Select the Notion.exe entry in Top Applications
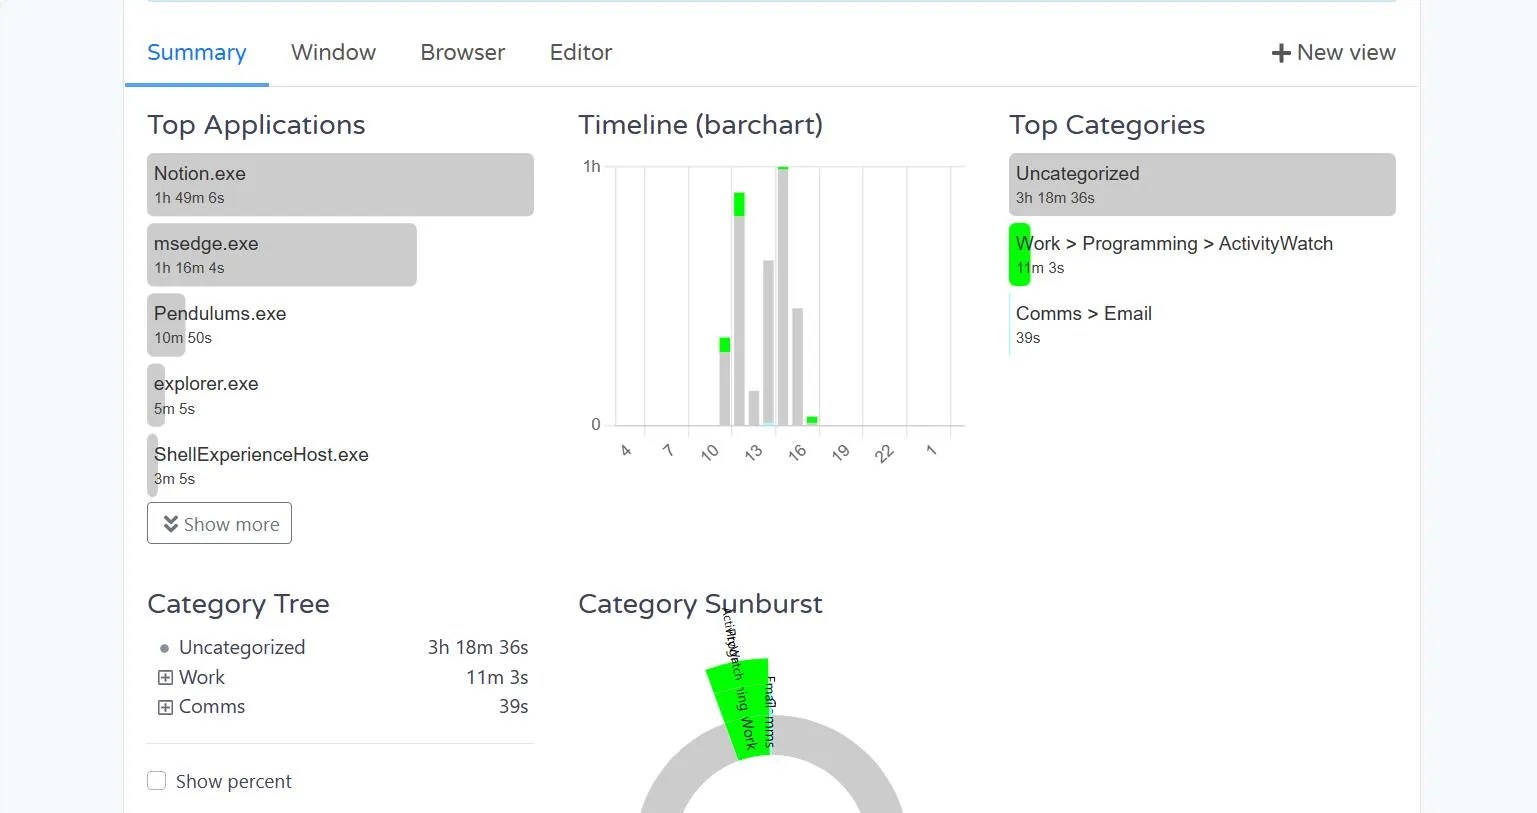 pyautogui.click(x=340, y=184)
